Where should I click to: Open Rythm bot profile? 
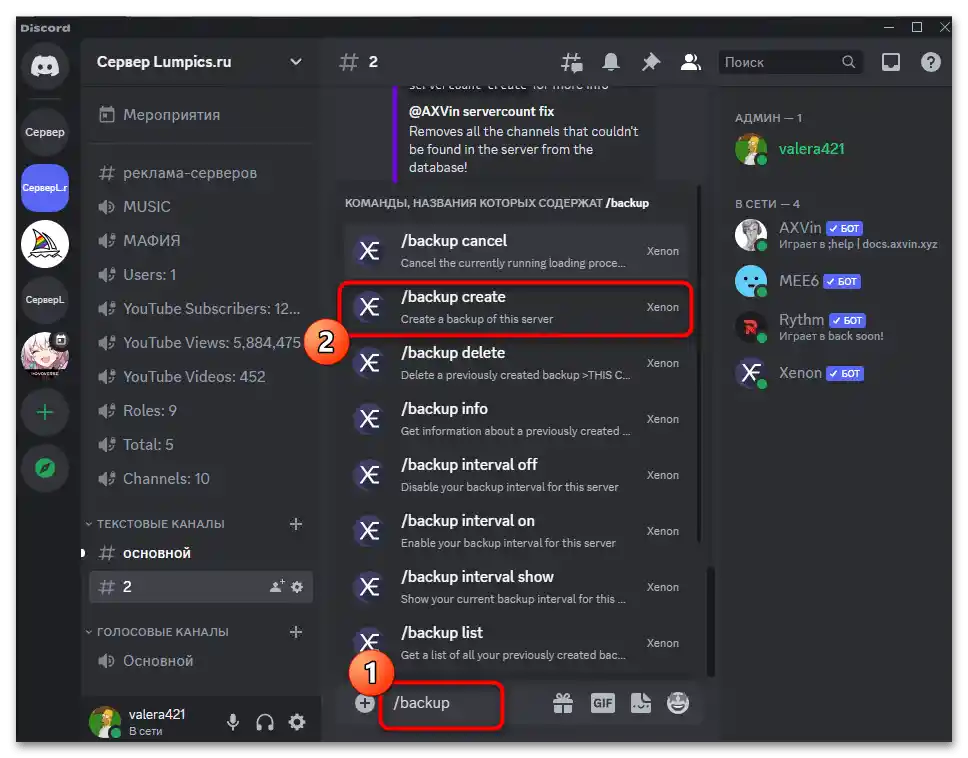click(x=837, y=327)
